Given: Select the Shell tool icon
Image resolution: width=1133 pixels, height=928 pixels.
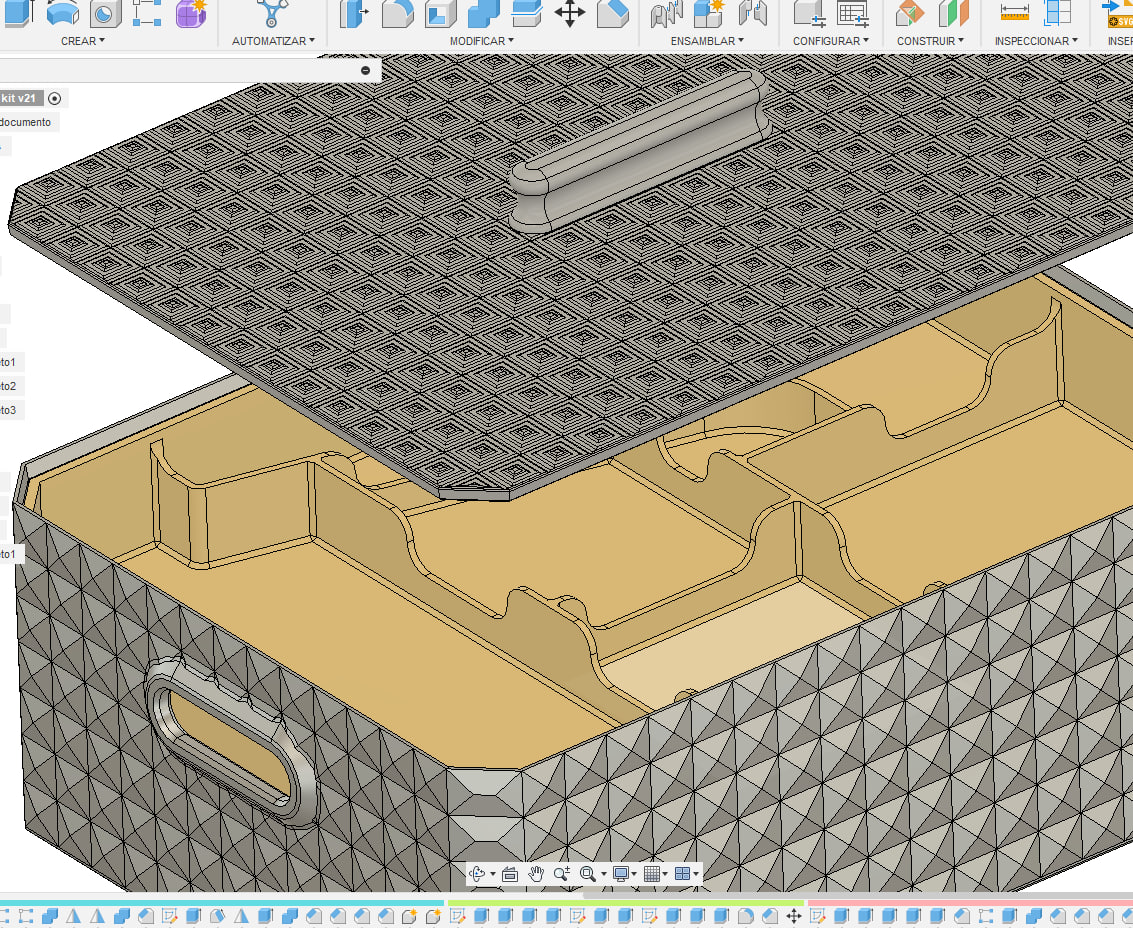Looking at the screenshot, I should 440,14.
